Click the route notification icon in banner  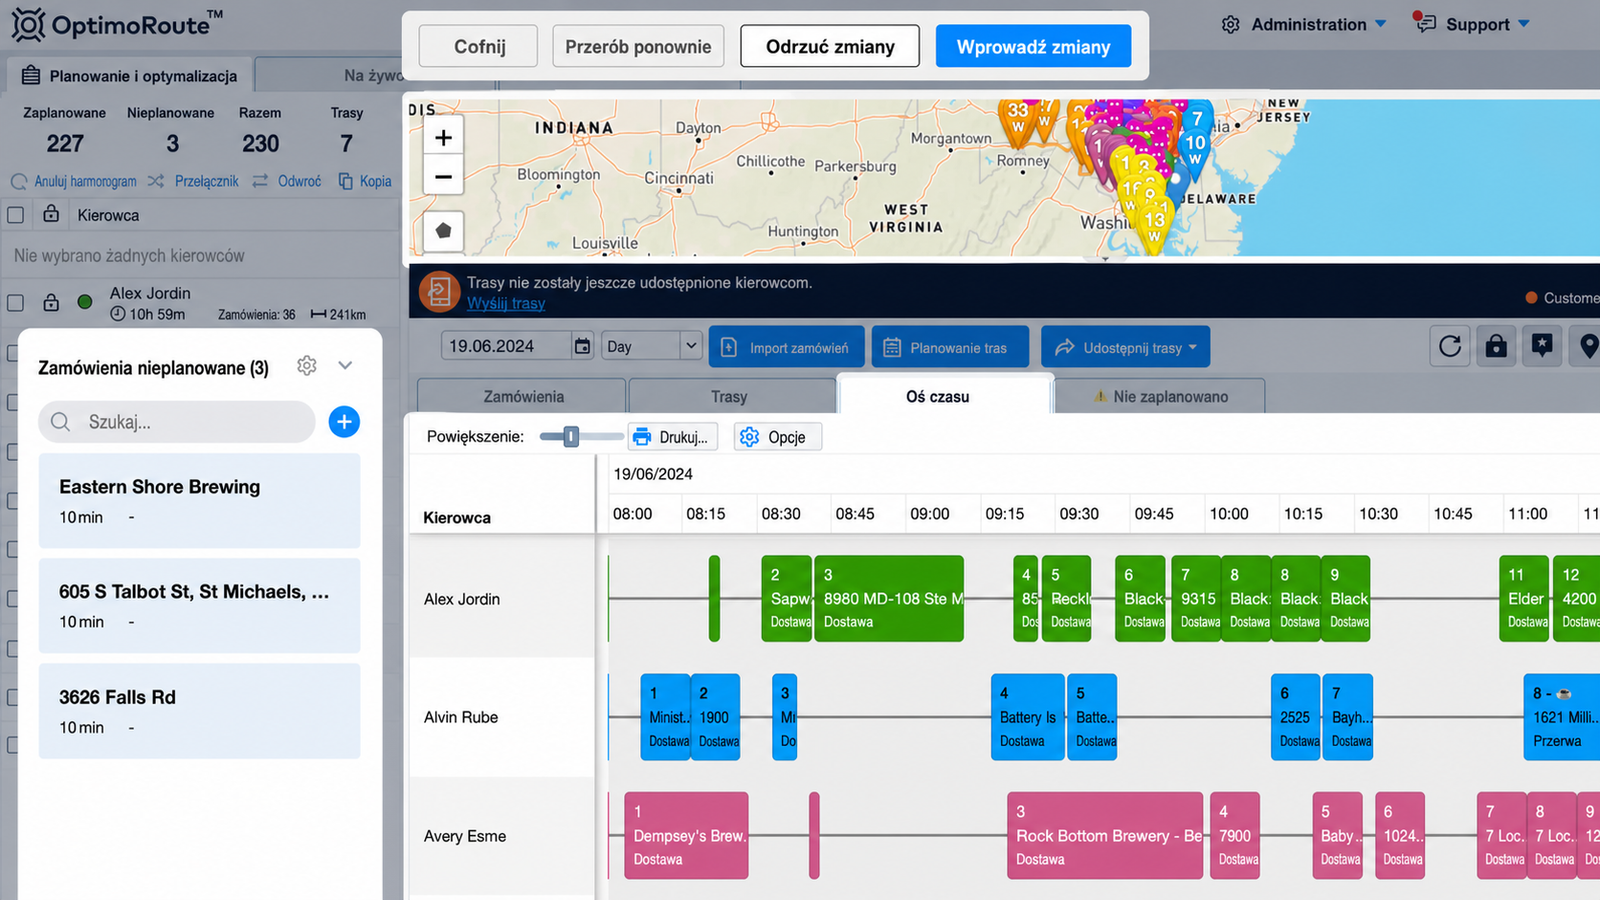tap(439, 291)
